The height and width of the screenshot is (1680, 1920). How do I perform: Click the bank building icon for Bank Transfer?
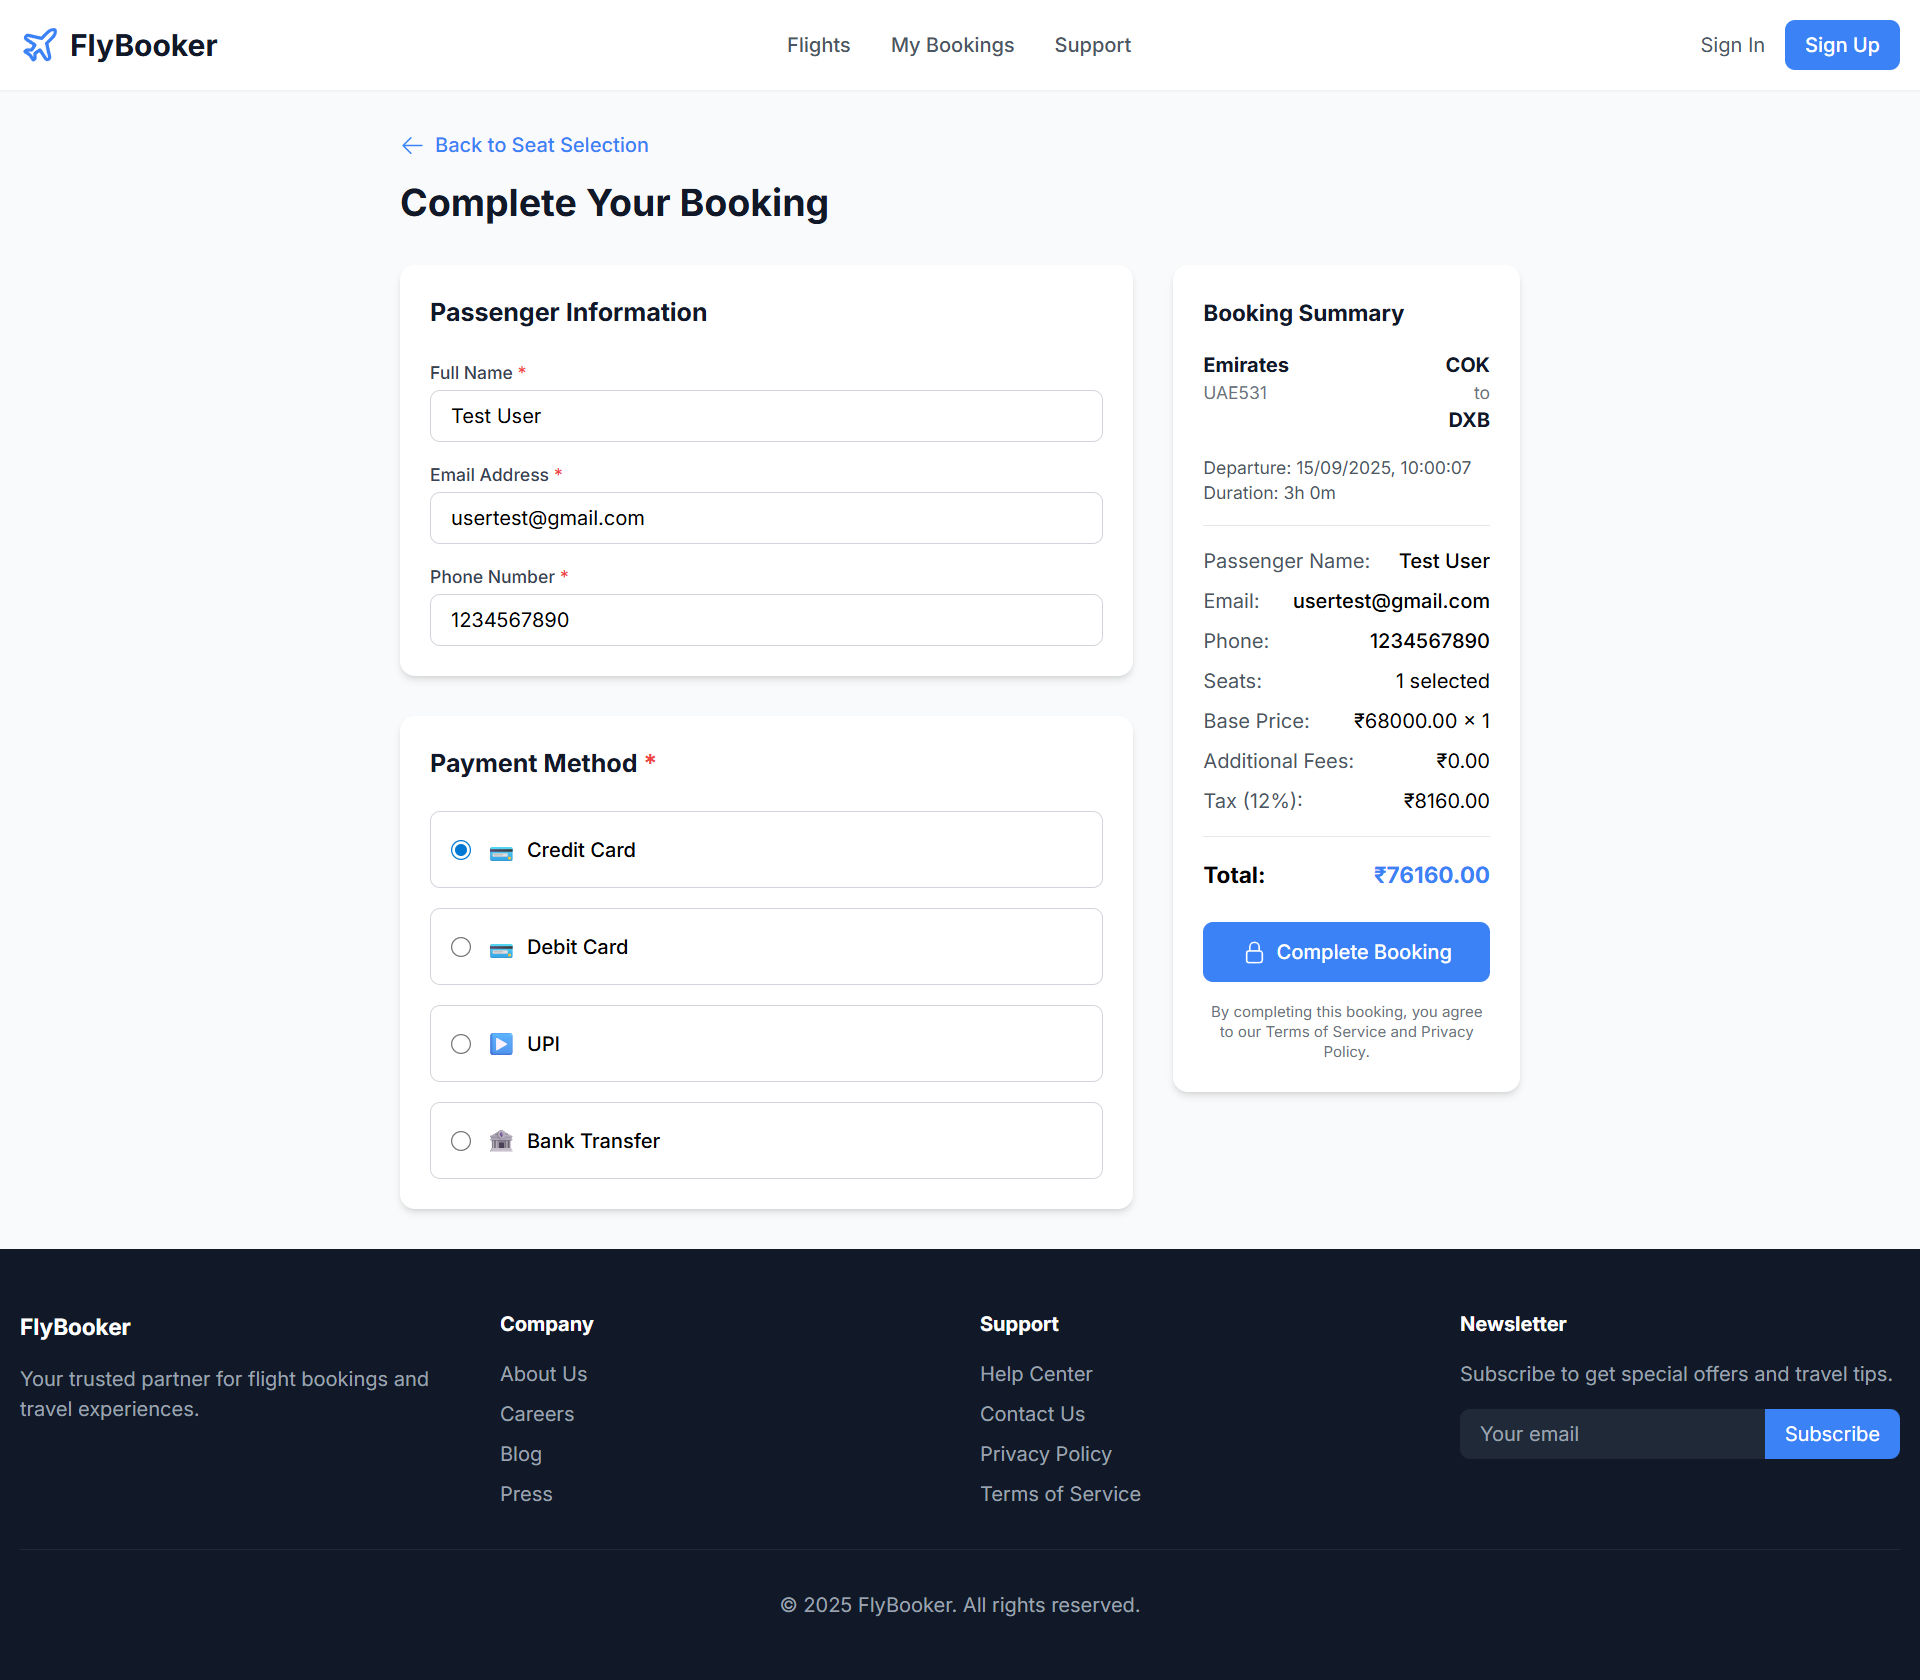click(x=501, y=1140)
